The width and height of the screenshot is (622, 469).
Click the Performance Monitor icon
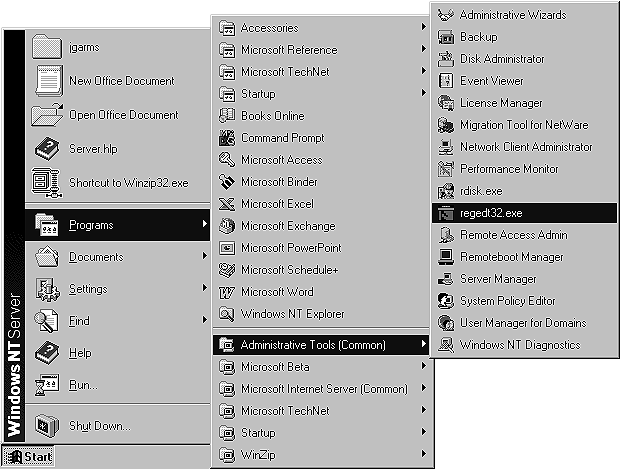(446, 169)
